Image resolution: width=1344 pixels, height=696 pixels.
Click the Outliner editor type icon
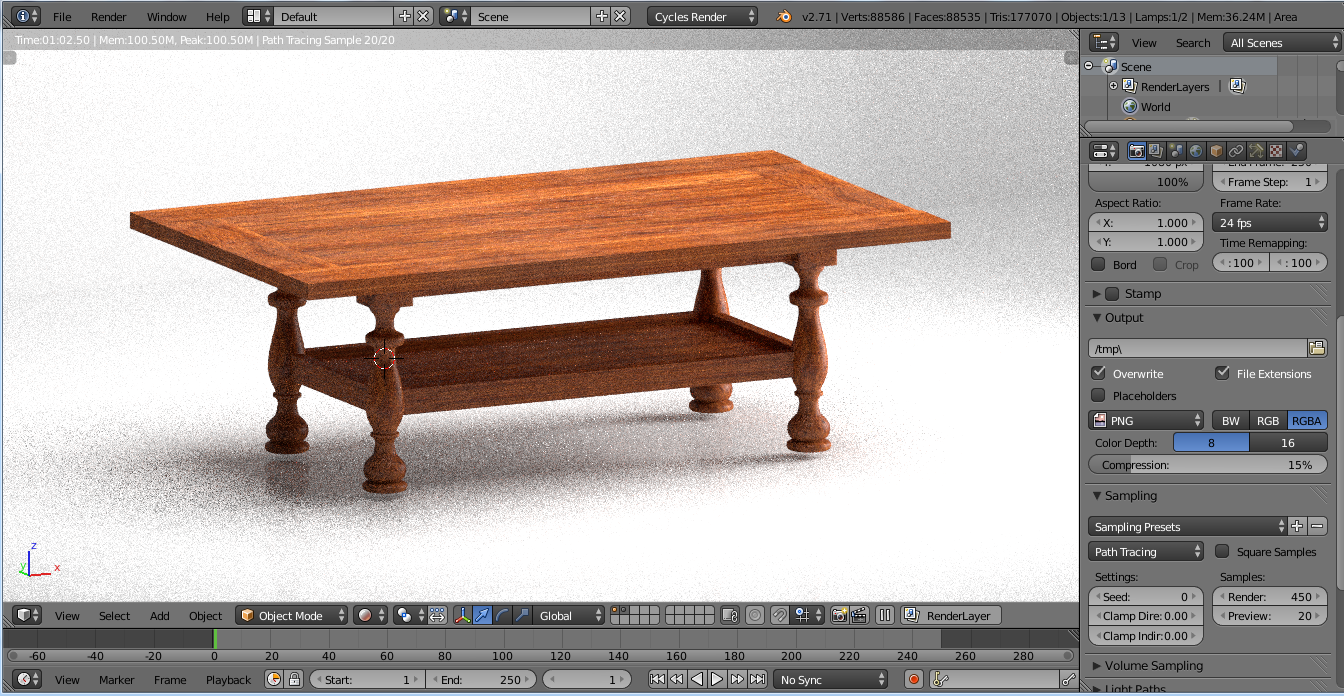[x=1103, y=41]
